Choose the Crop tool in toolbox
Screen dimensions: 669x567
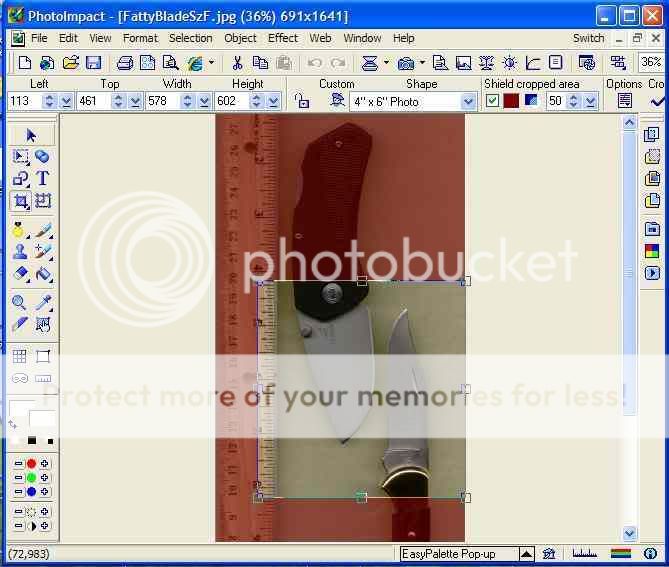[x=20, y=201]
